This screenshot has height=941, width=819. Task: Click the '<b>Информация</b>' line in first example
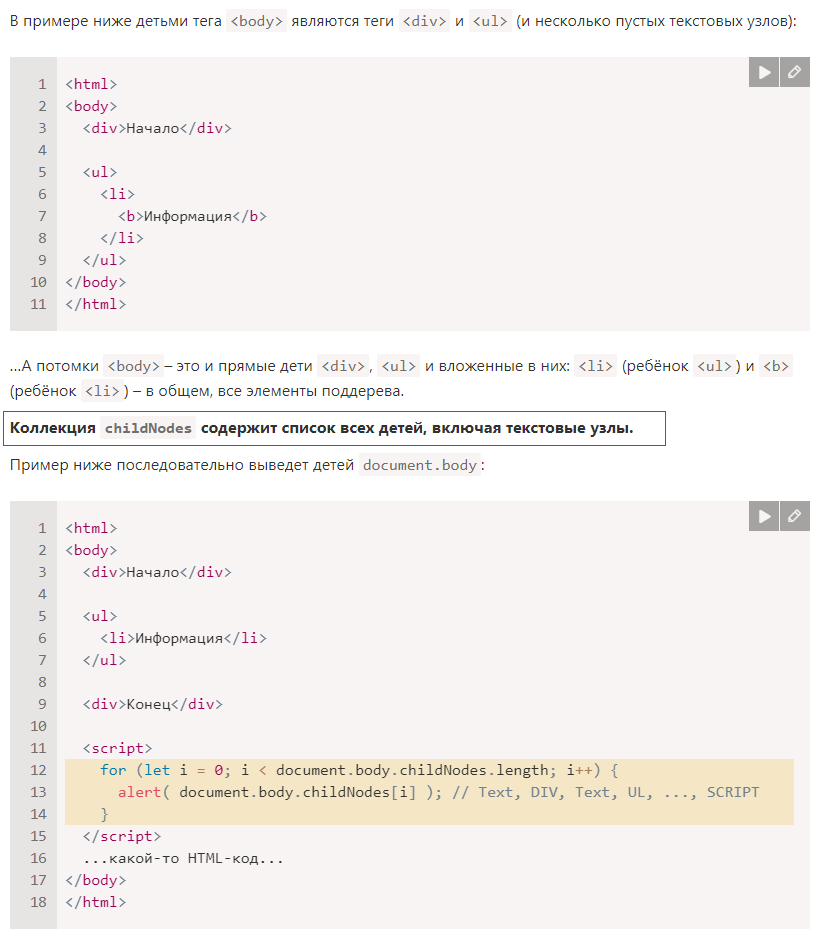pos(192,216)
